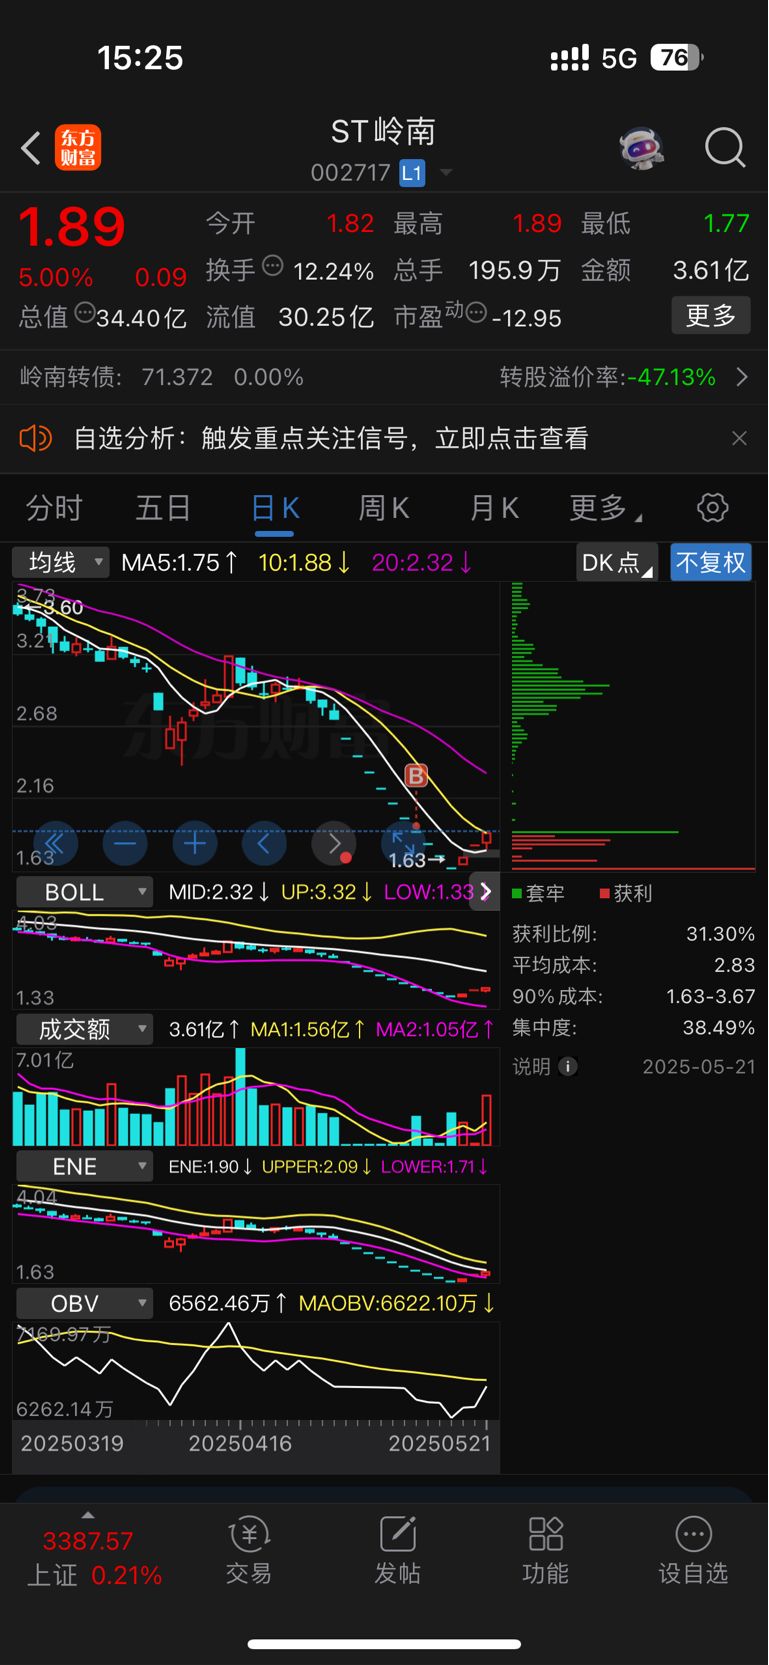Open the 自选分析 signal notice
The width and height of the screenshot is (769, 1665).
(x=330, y=438)
